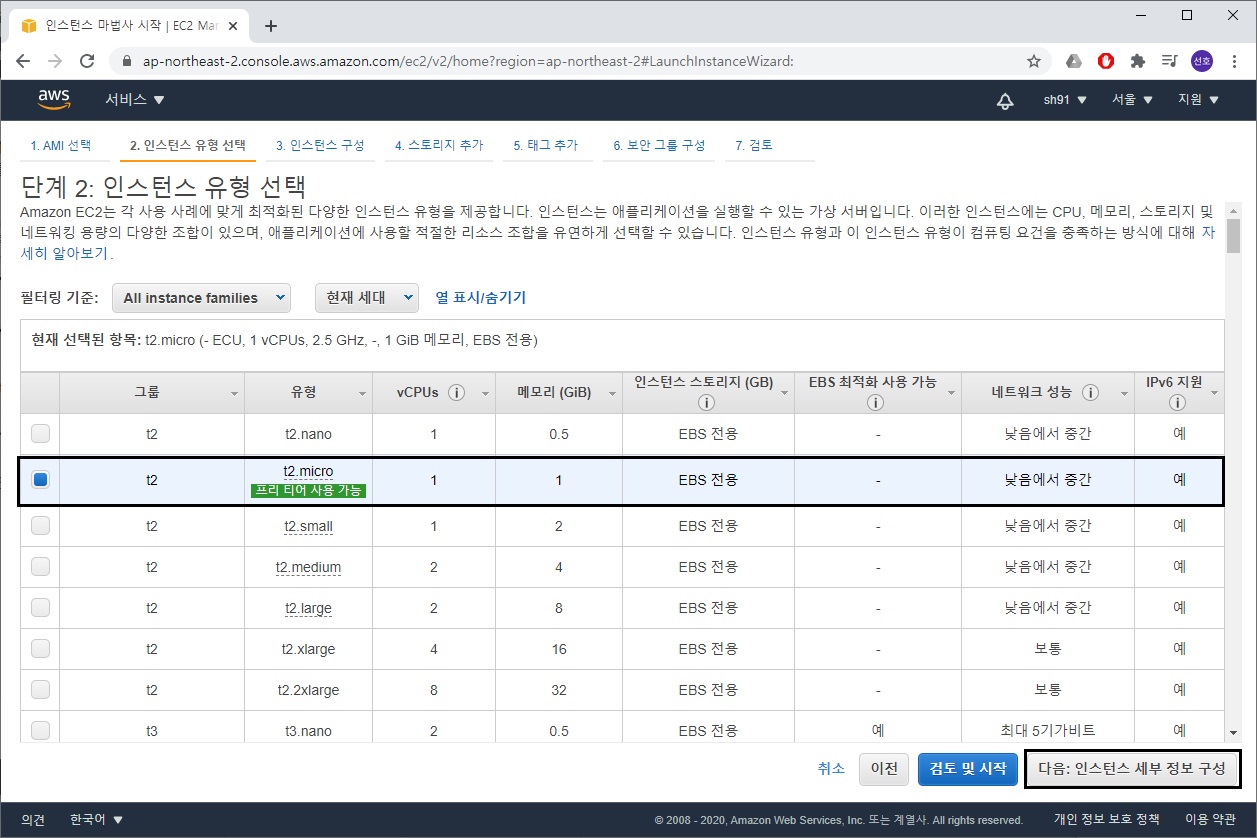Select the t3.nano row checkbox
Viewport: 1257px width, 838px height.
pyautogui.click(x=40, y=731)
